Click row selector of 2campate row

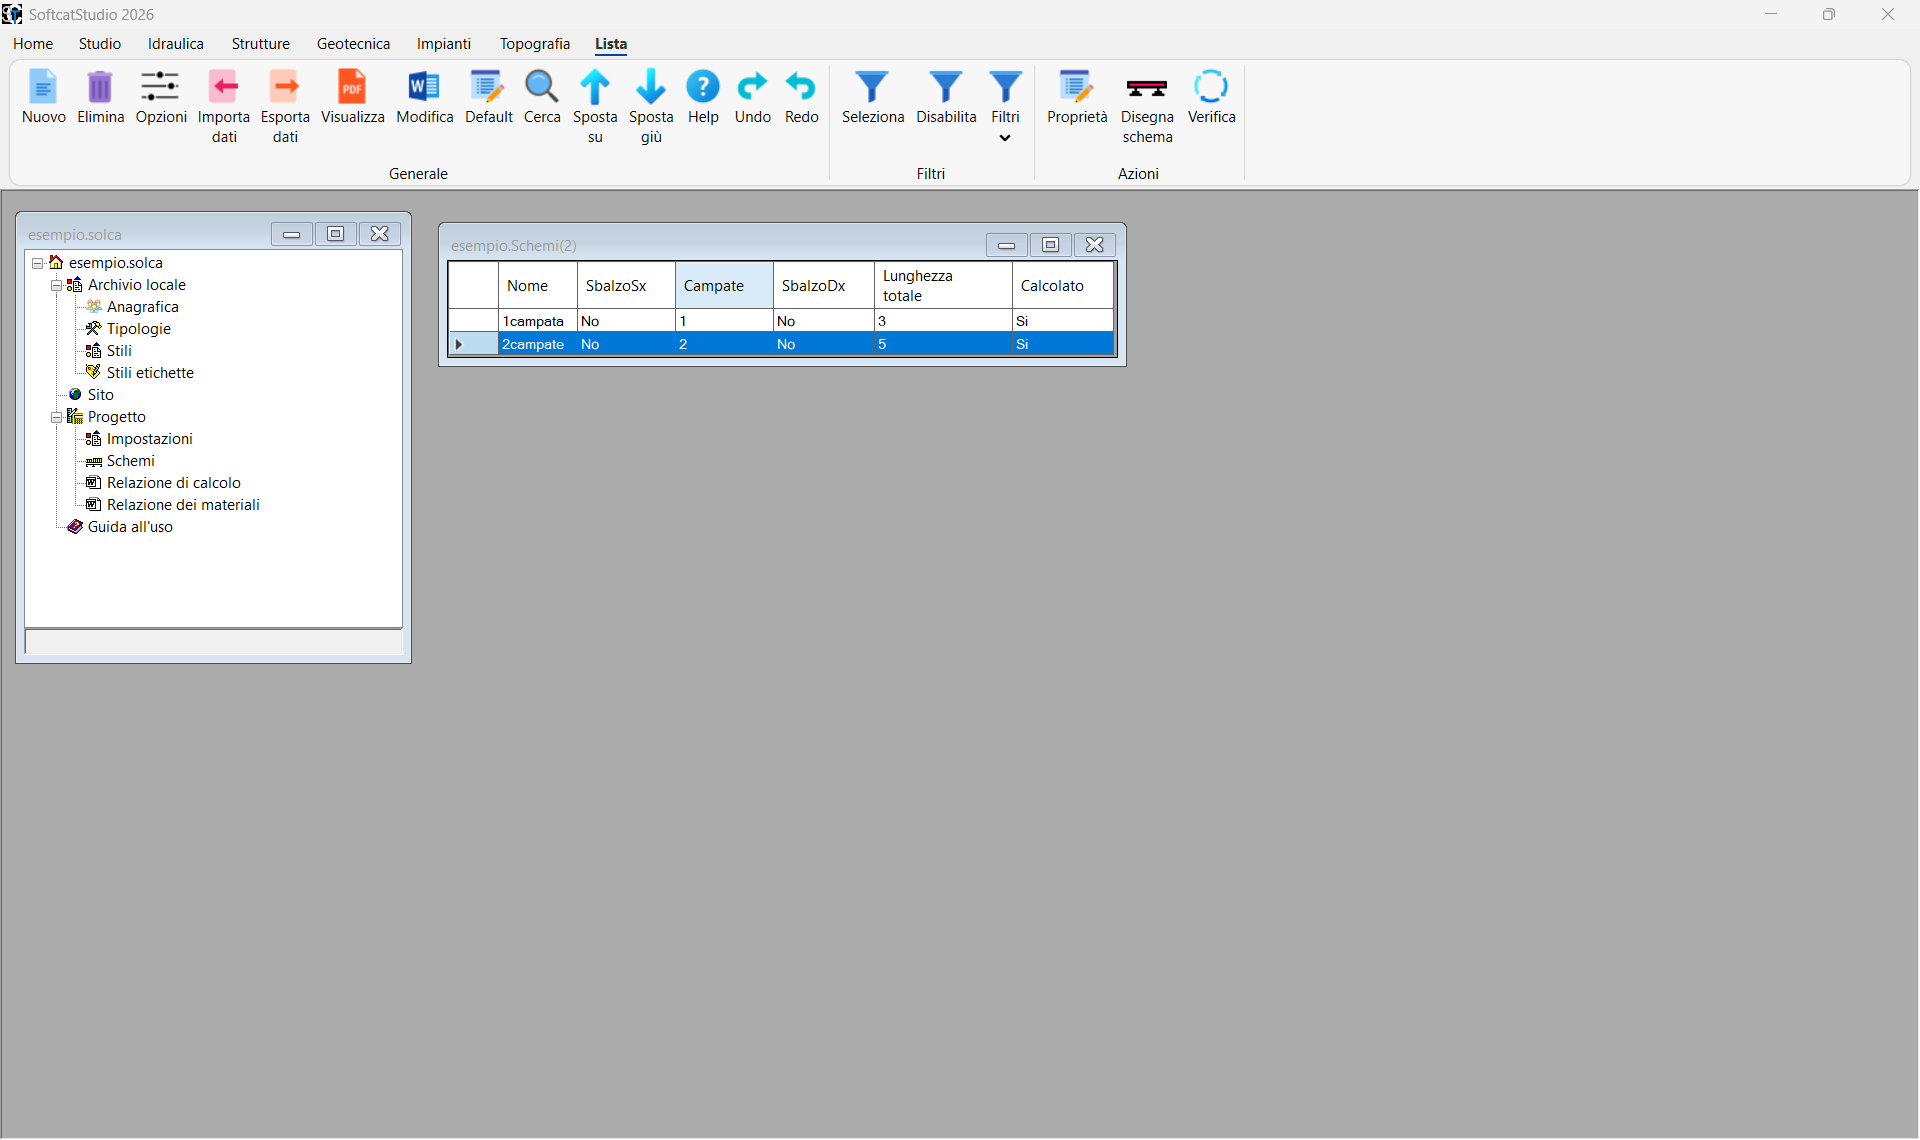(473, 344)
